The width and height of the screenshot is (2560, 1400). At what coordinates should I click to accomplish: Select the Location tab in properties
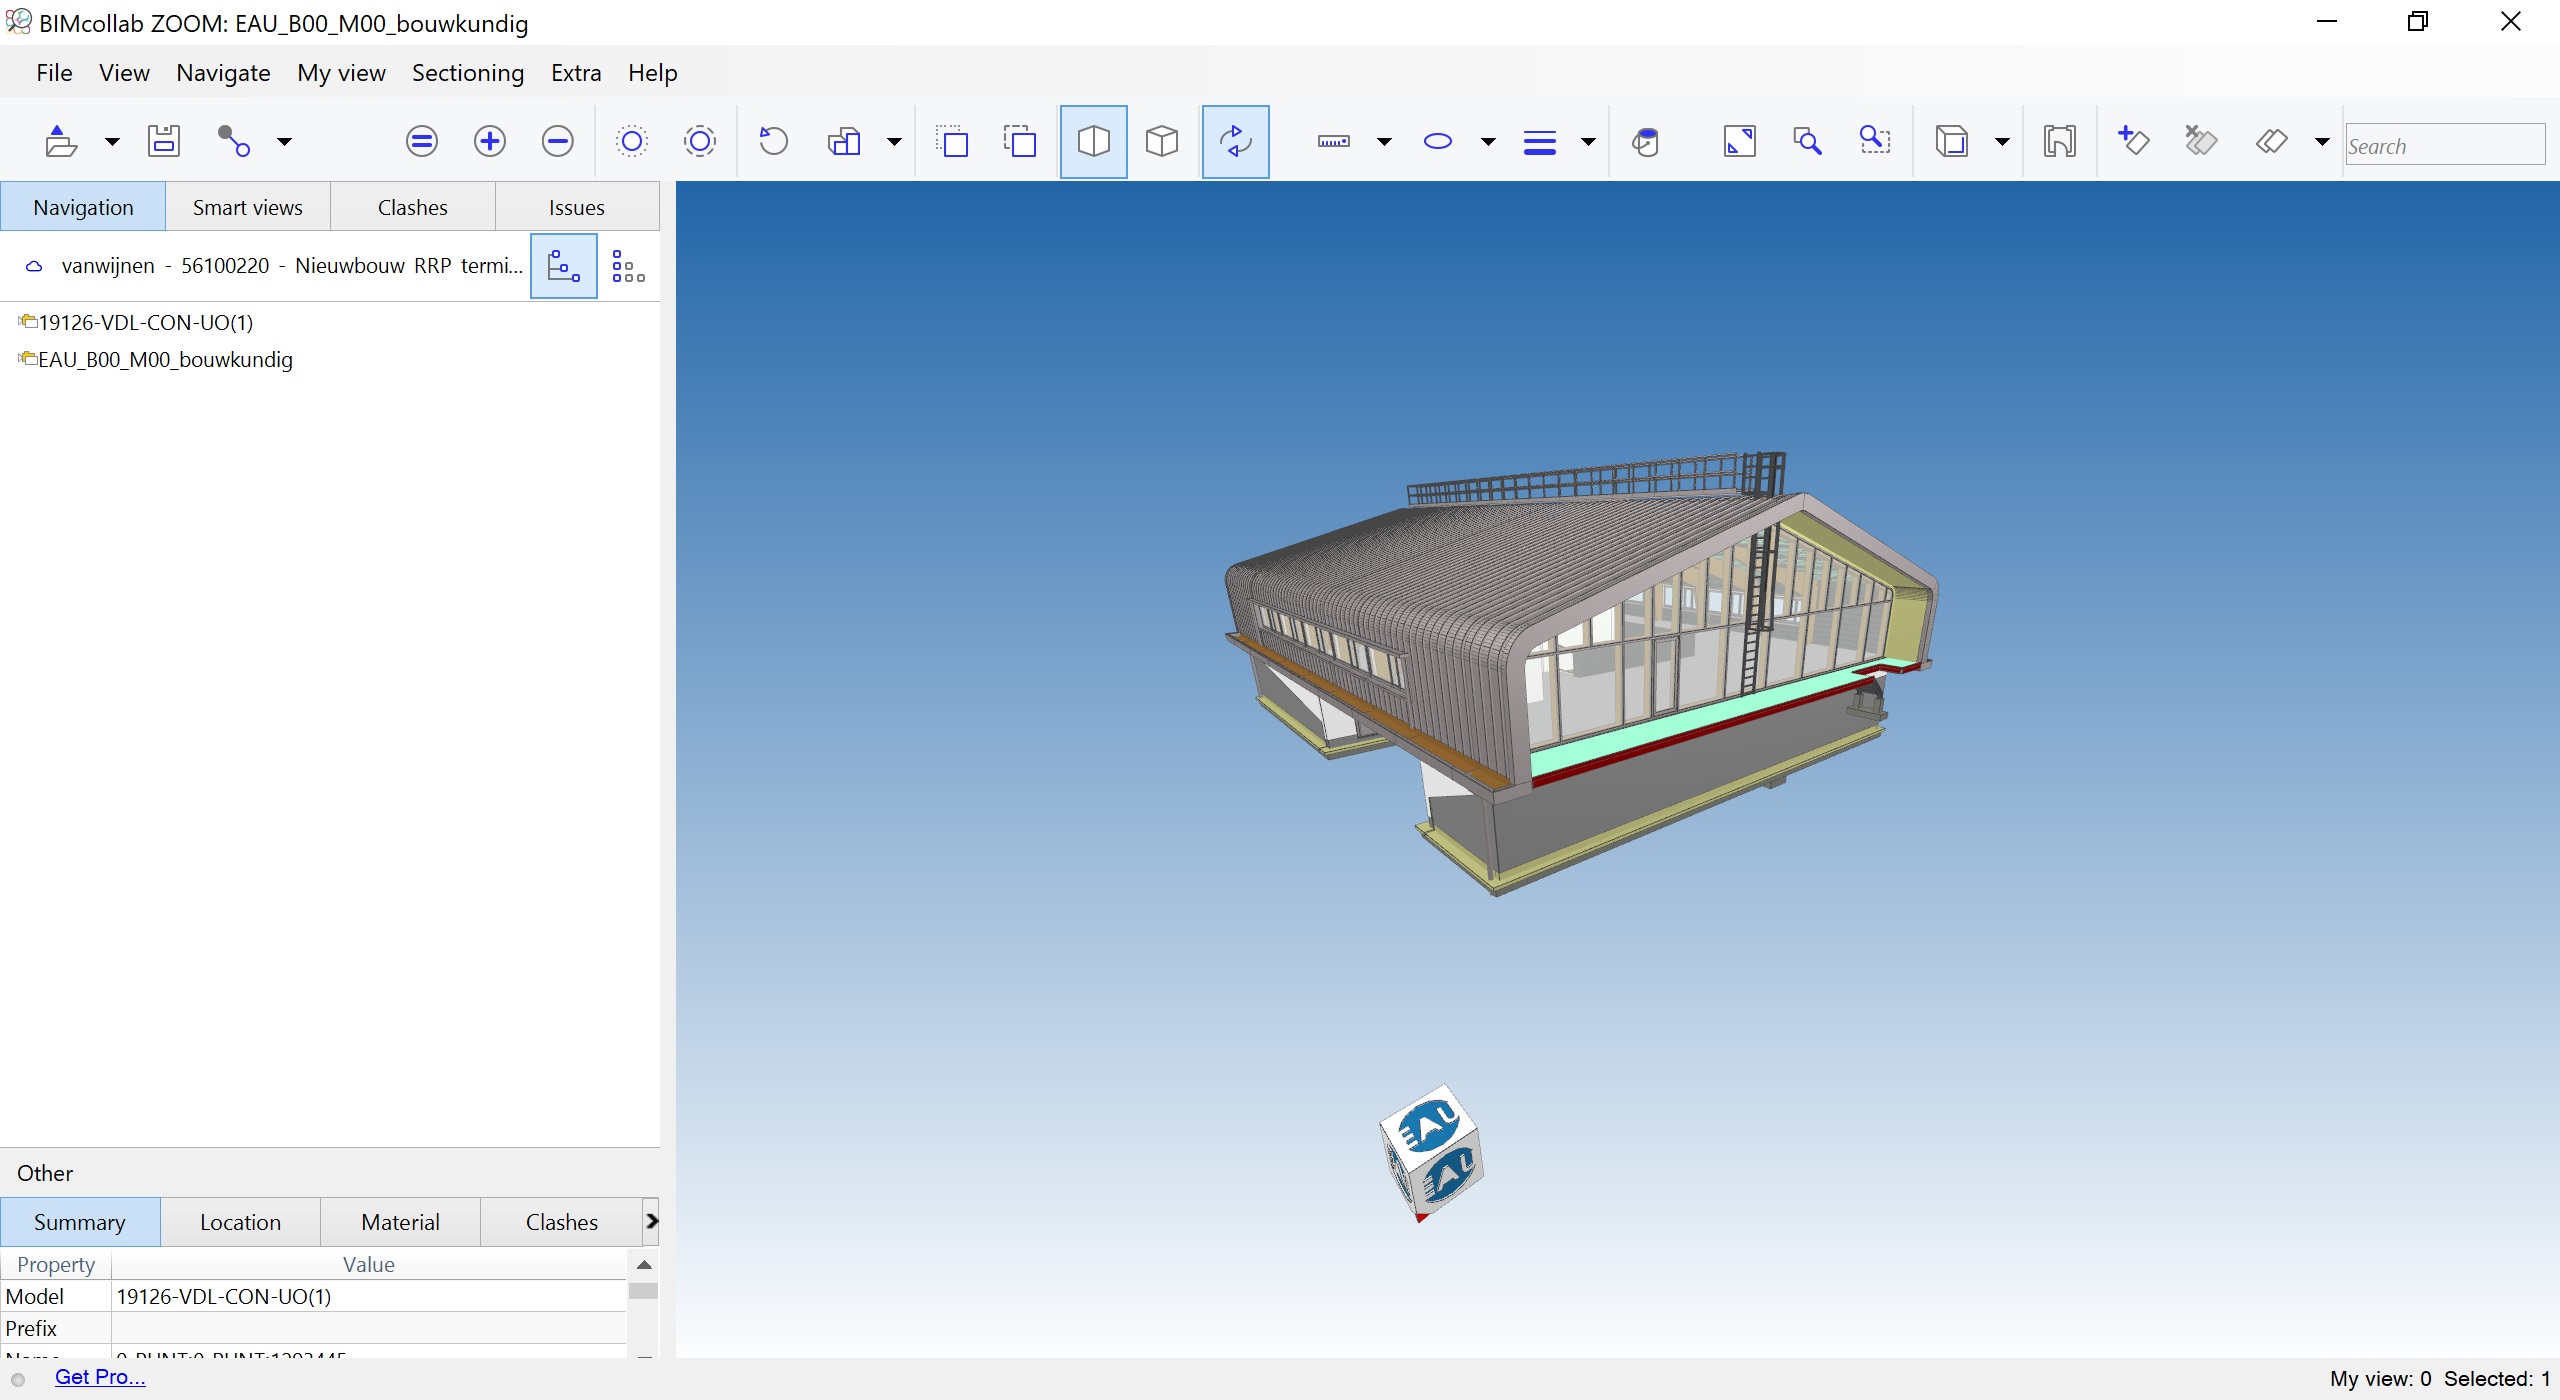tap(241, 1221)
